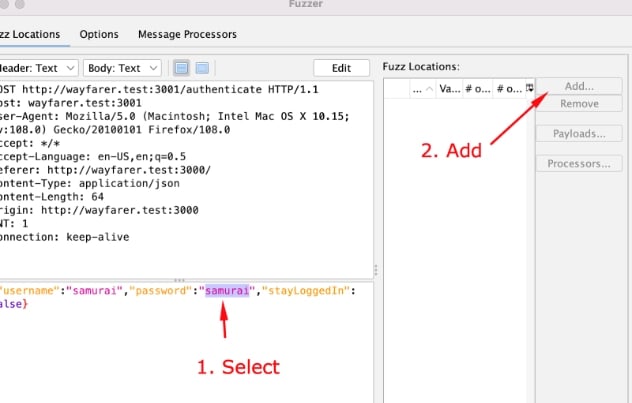Click the Referer header line
This screenshot has width=632, height=403.
point(105,170)
